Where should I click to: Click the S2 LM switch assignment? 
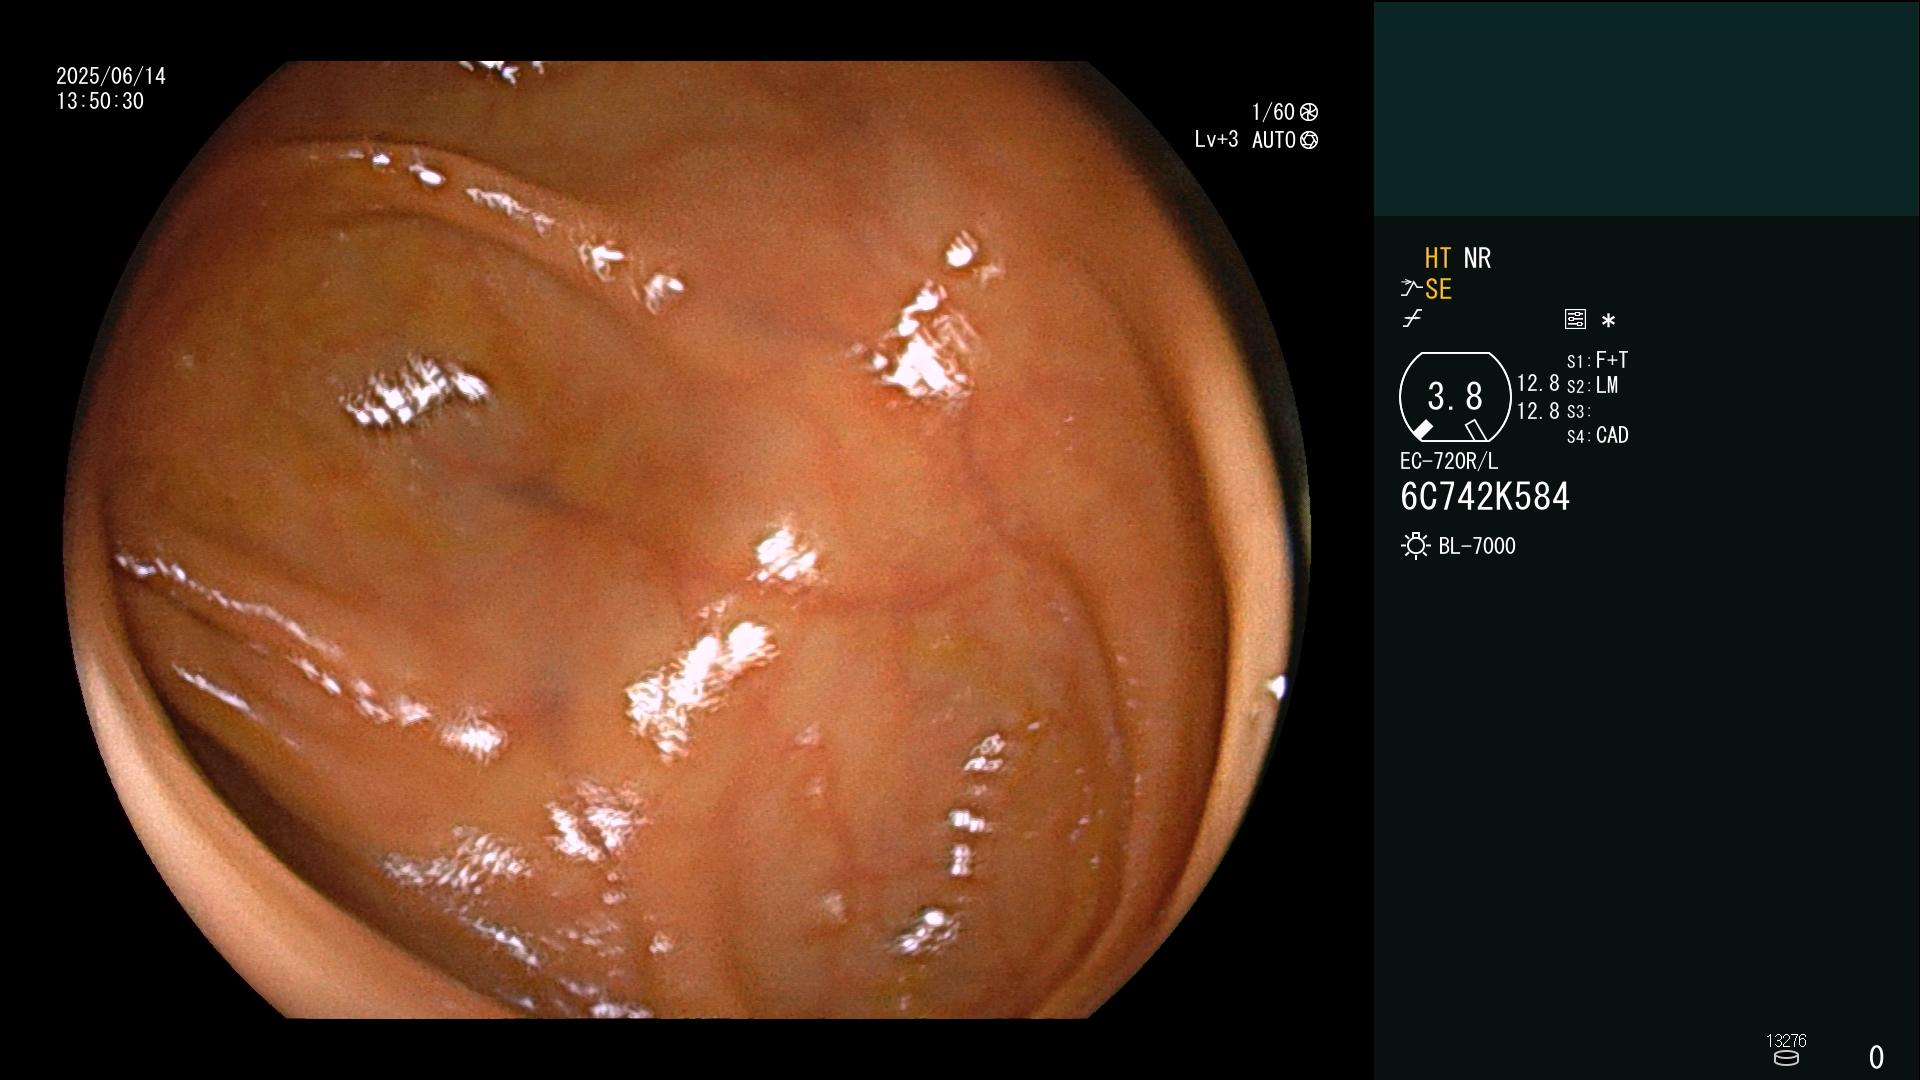coord(1593,386)
